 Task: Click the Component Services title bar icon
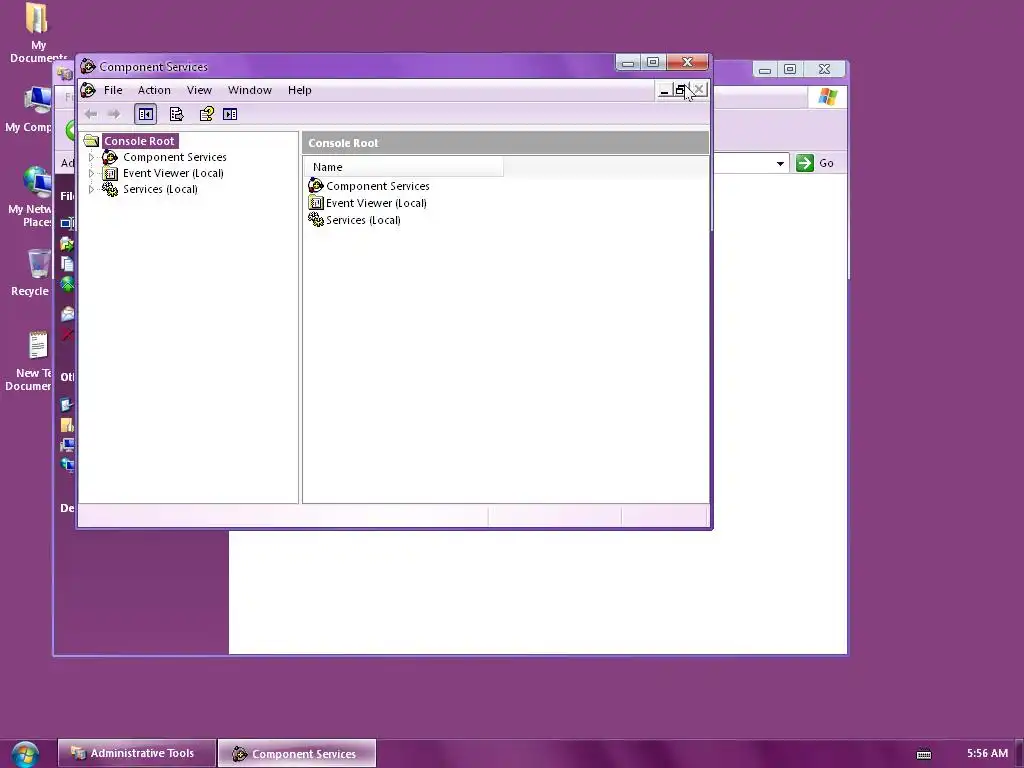[x=88, y=67]
